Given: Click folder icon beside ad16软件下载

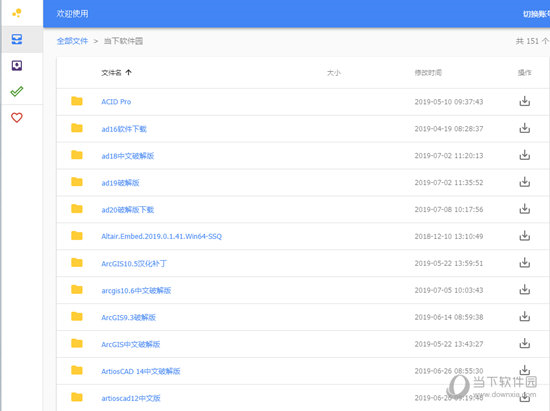Looking at the screenshot, I should (76, 128).
